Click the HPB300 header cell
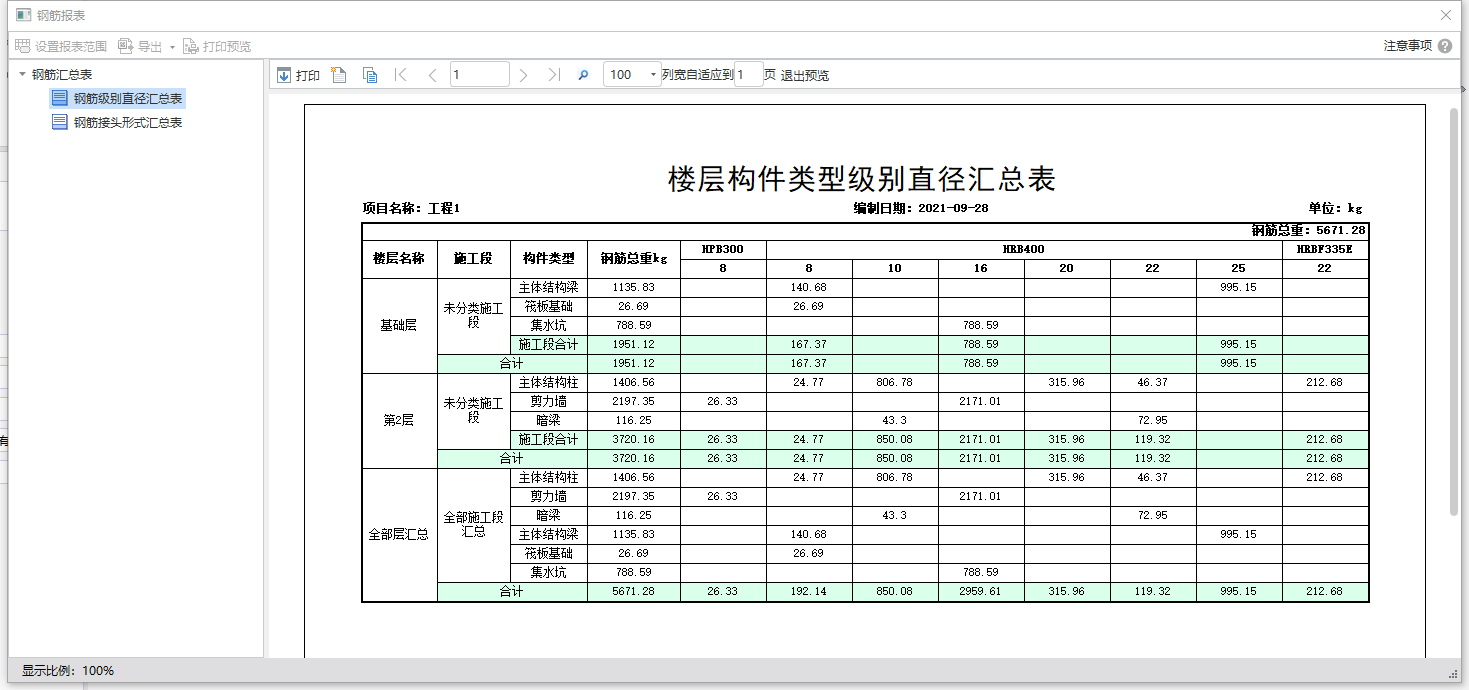1469x690 pixels. [723, 249]
